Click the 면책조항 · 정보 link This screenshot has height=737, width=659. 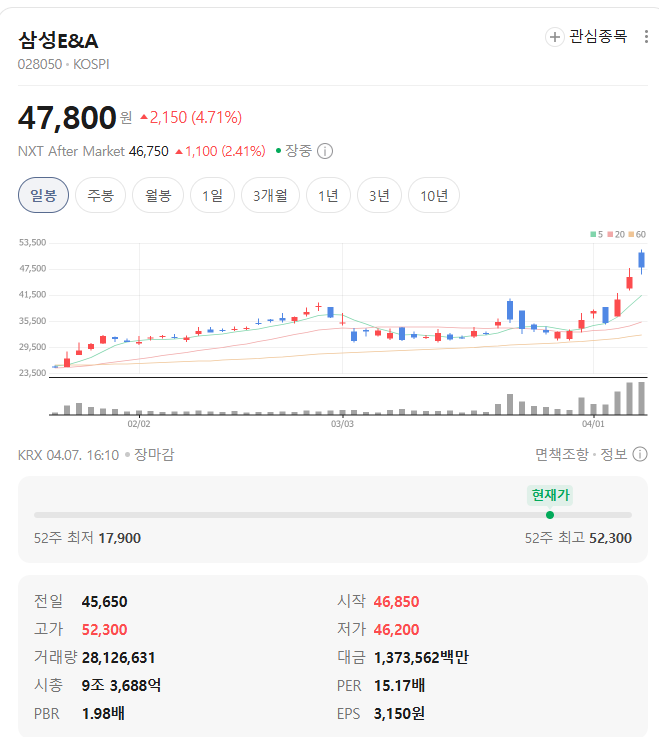click(x=581, y=454)
